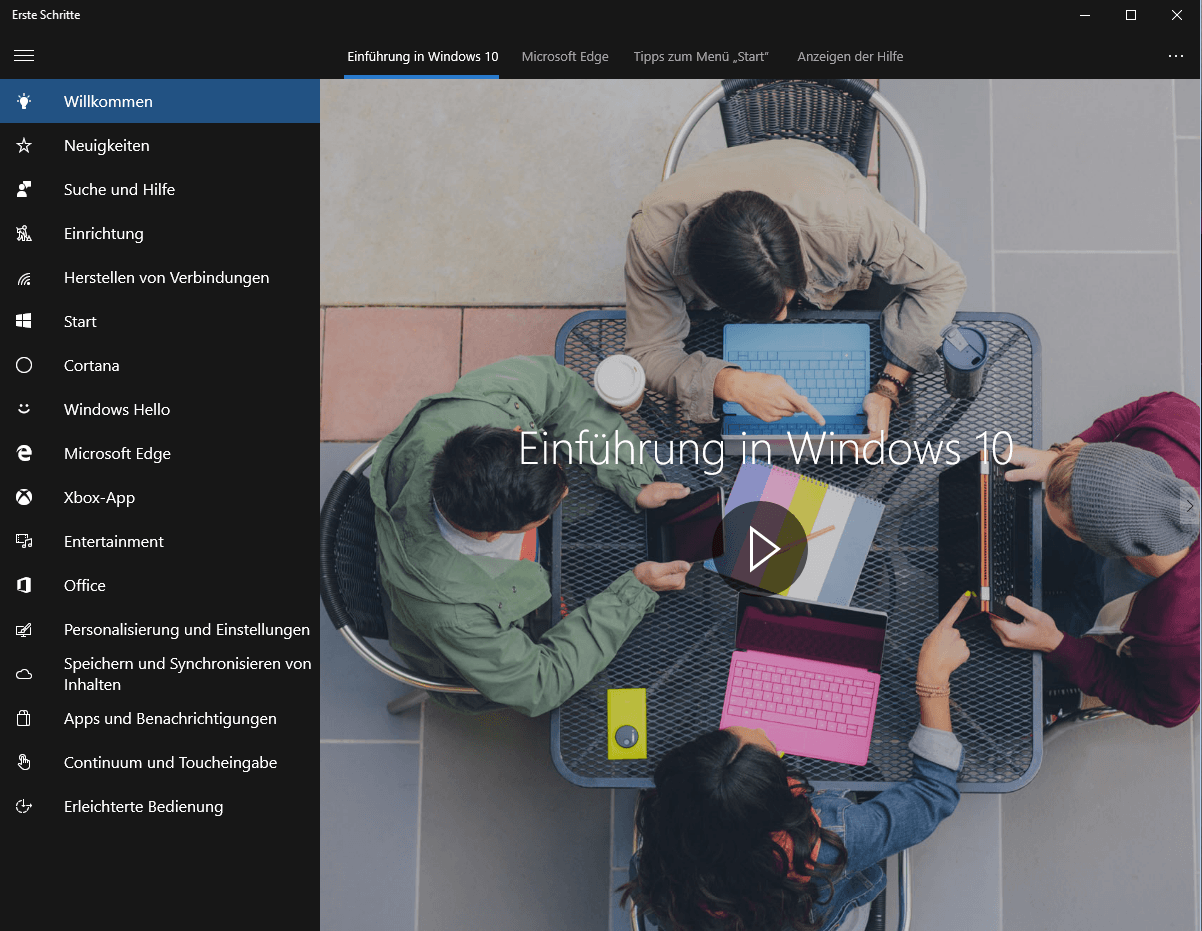Open the Entertainment section
The height and width of the screenshot is (931, 1202).
[x=160, y=541]
